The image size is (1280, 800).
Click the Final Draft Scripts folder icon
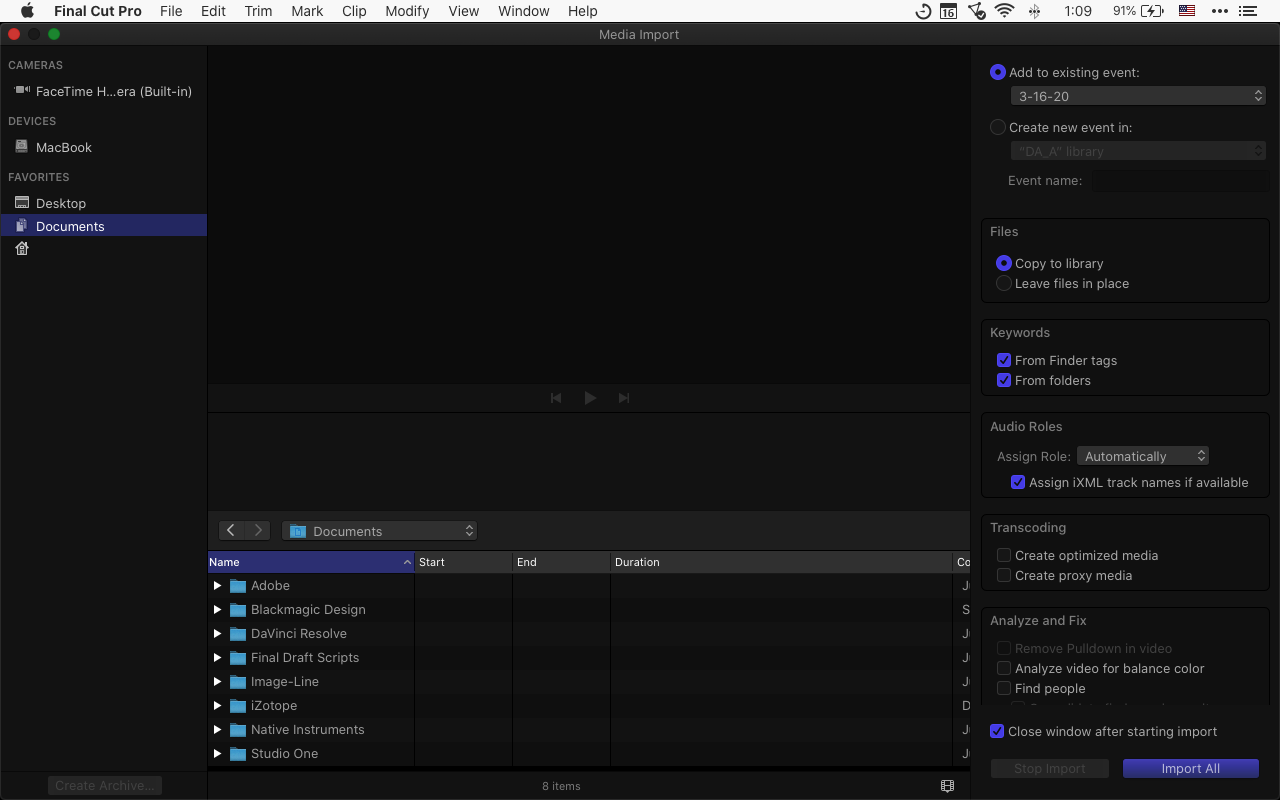(238, 658)
